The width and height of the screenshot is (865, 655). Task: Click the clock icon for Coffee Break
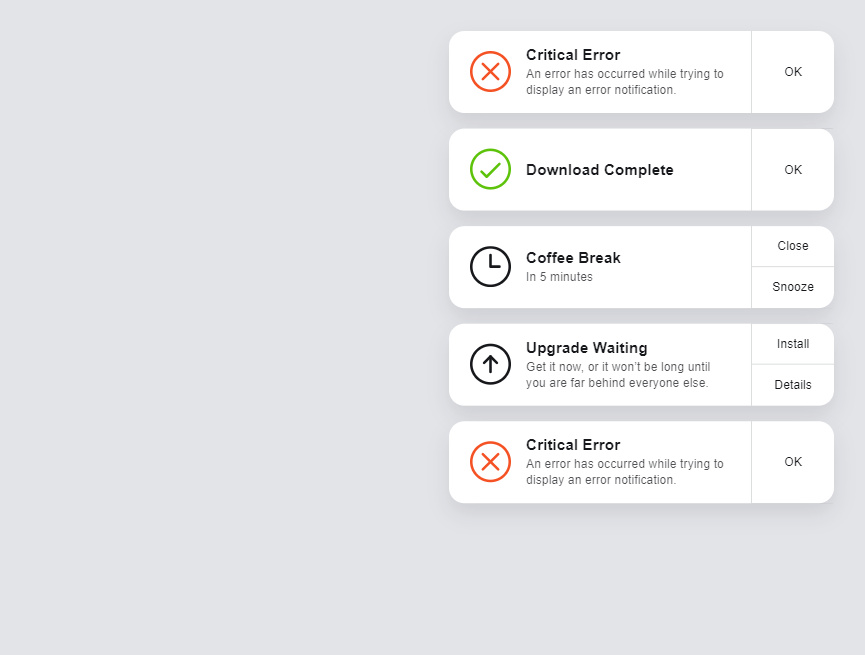(490, 267)
